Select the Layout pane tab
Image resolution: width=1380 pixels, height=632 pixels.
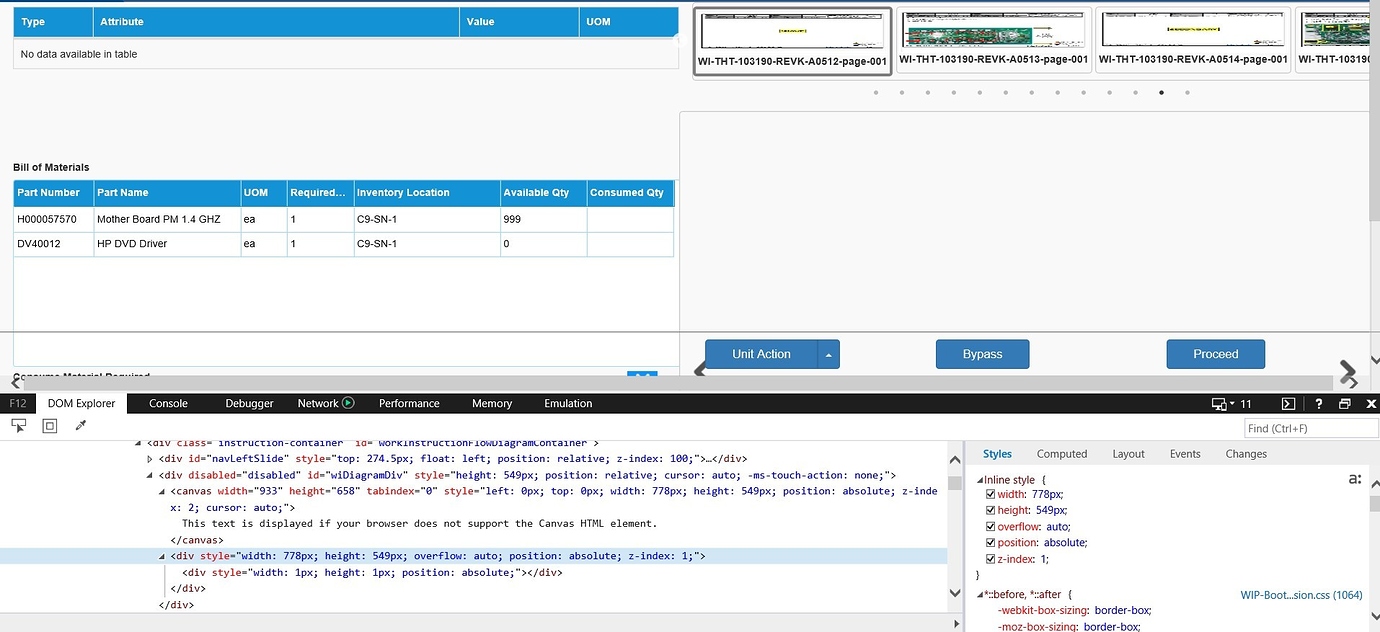[x=1128, y=454]
